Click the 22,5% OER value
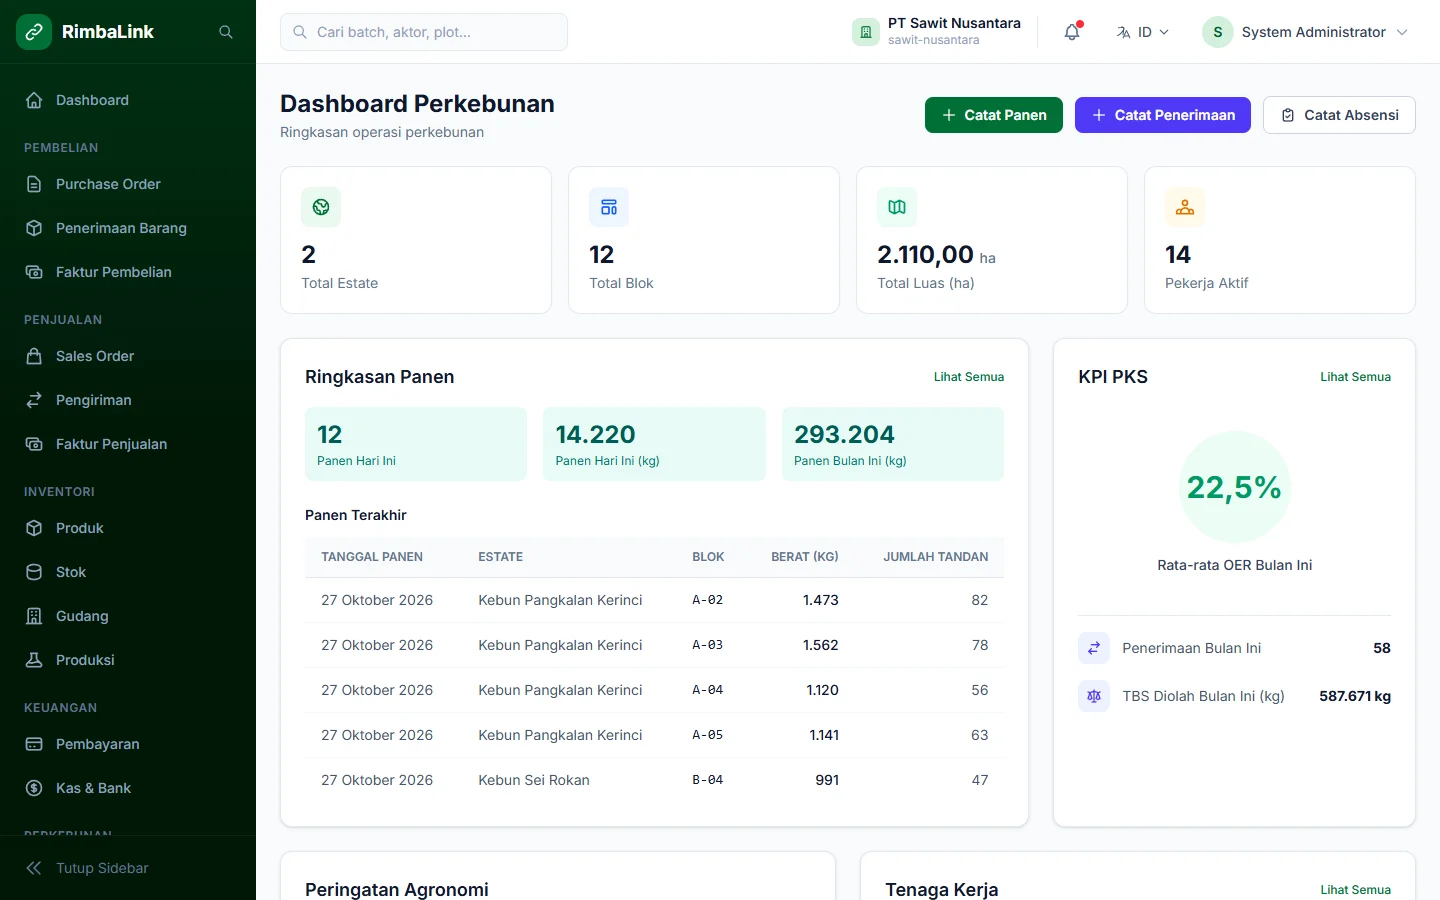The image size is (1440, 900). point(1234,487)
